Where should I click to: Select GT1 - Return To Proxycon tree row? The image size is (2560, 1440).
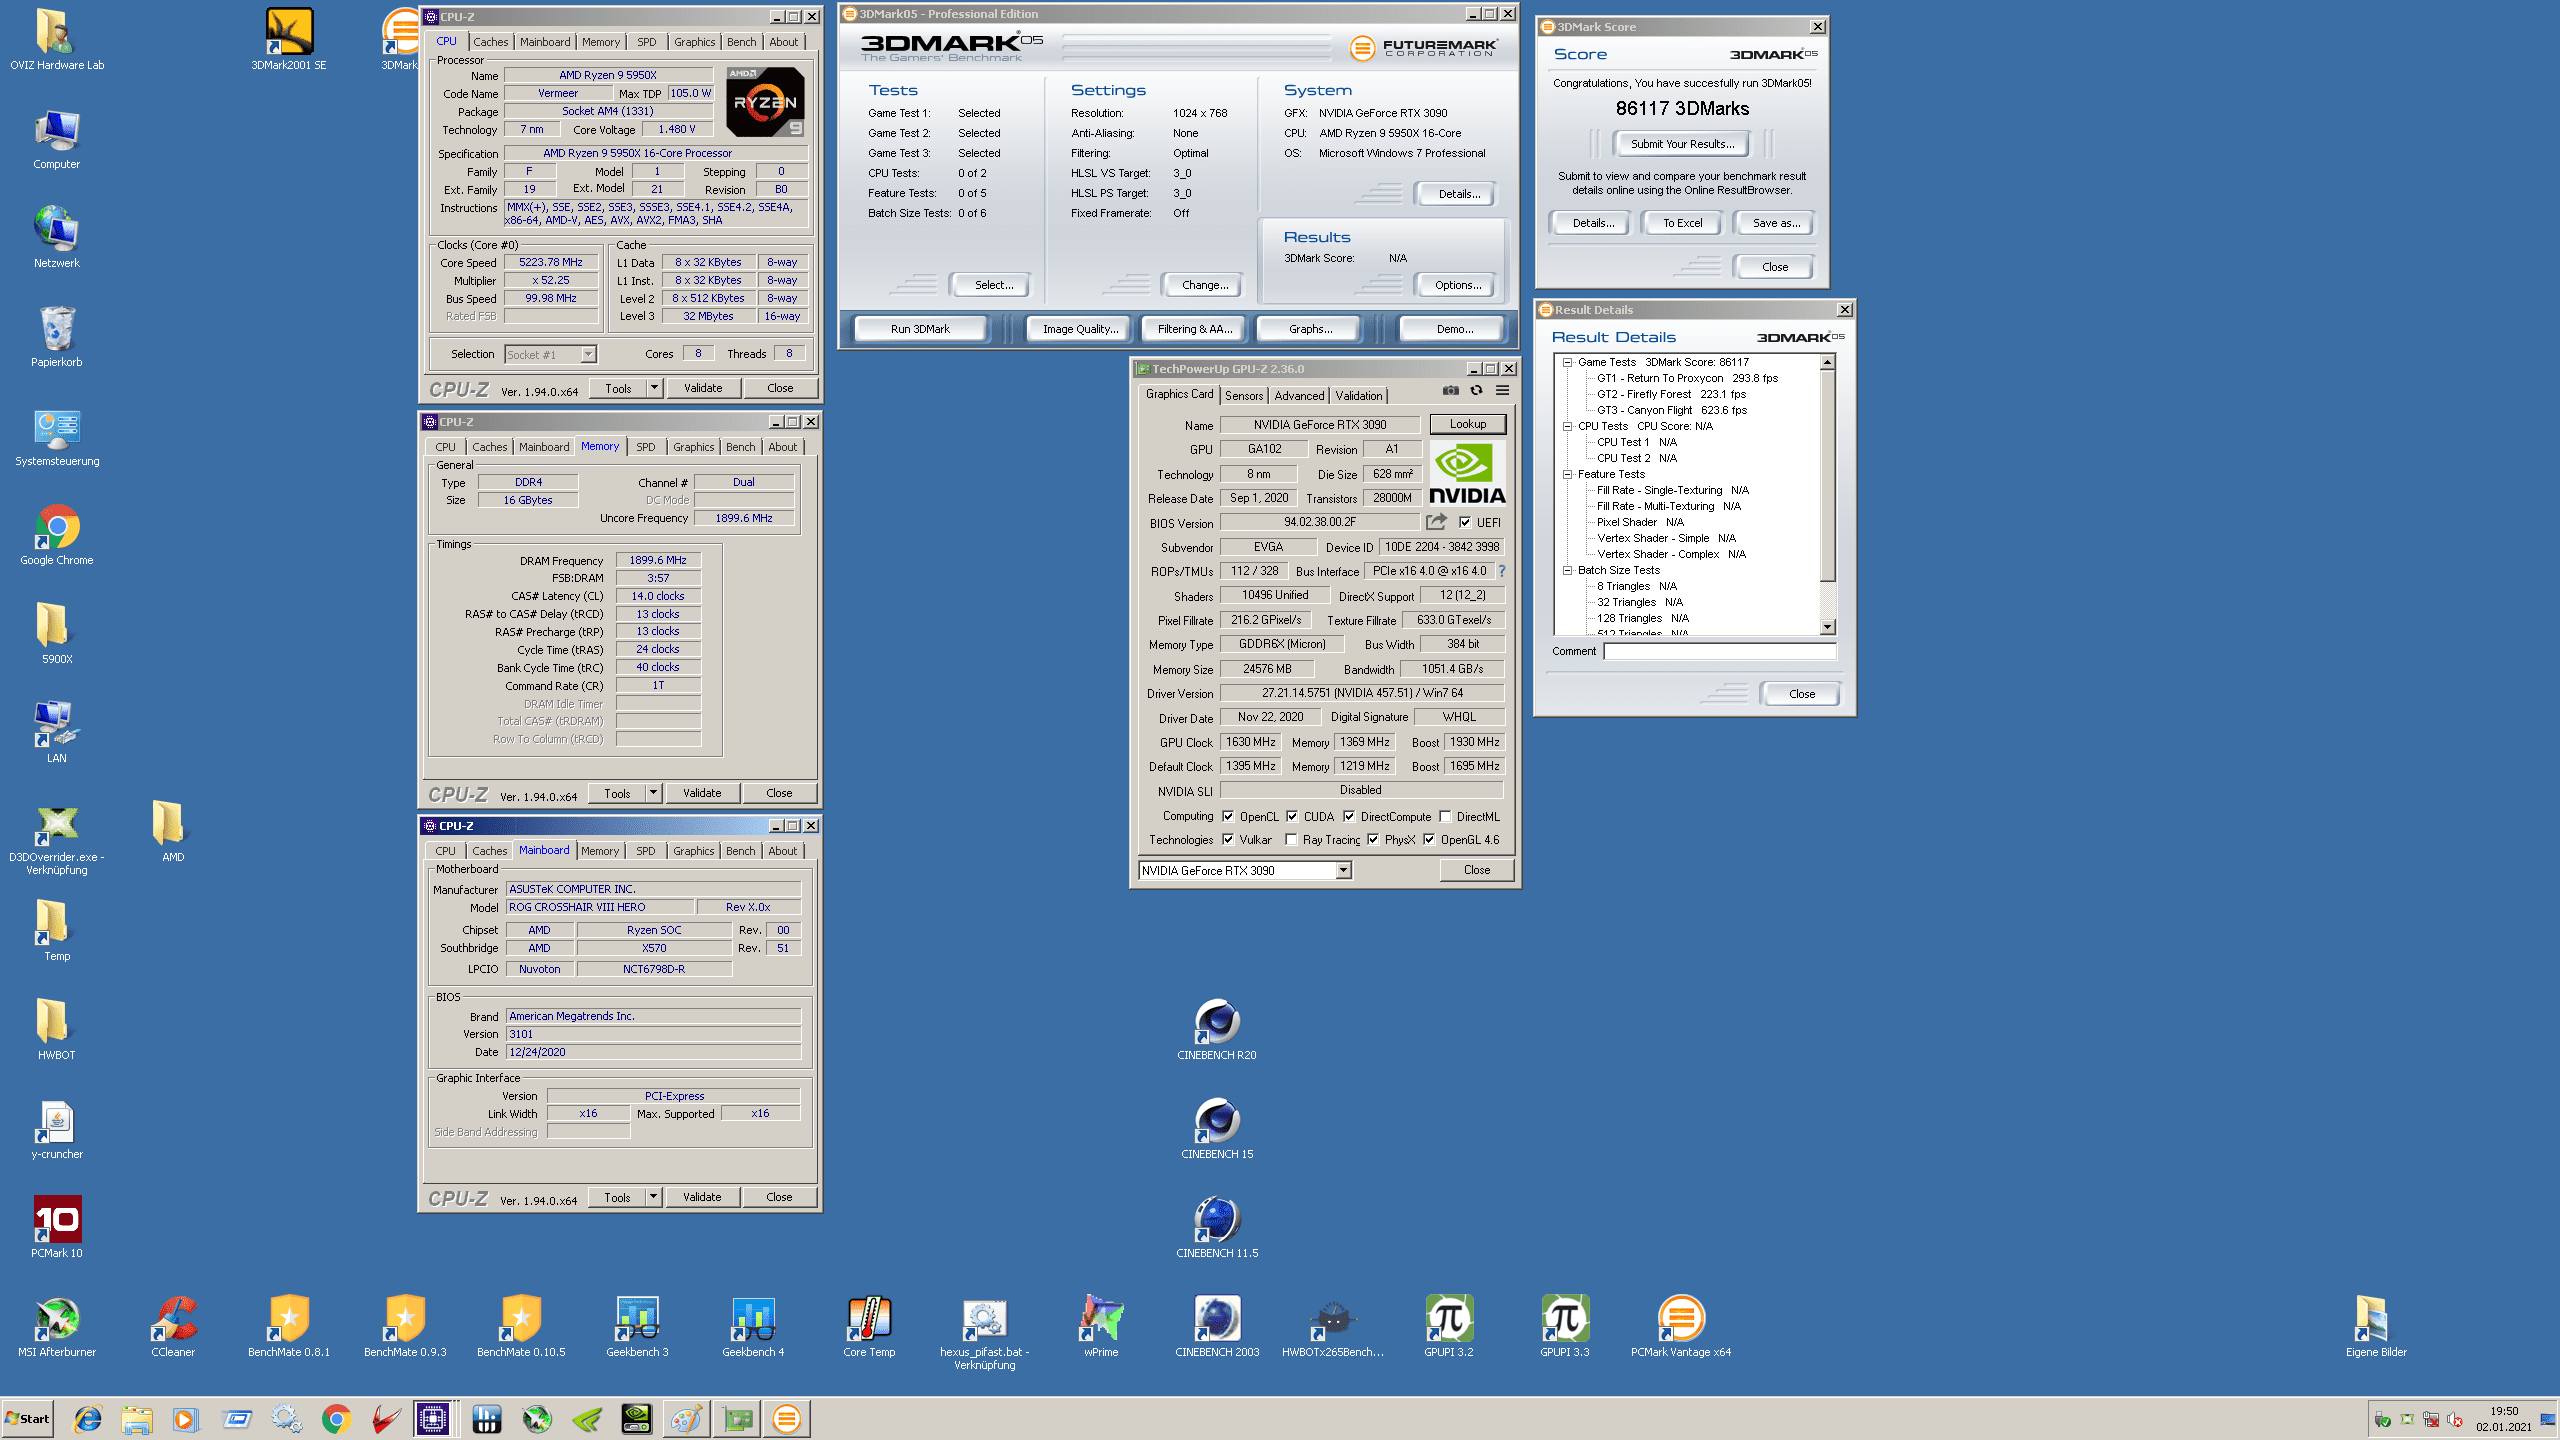(1687, 378)
